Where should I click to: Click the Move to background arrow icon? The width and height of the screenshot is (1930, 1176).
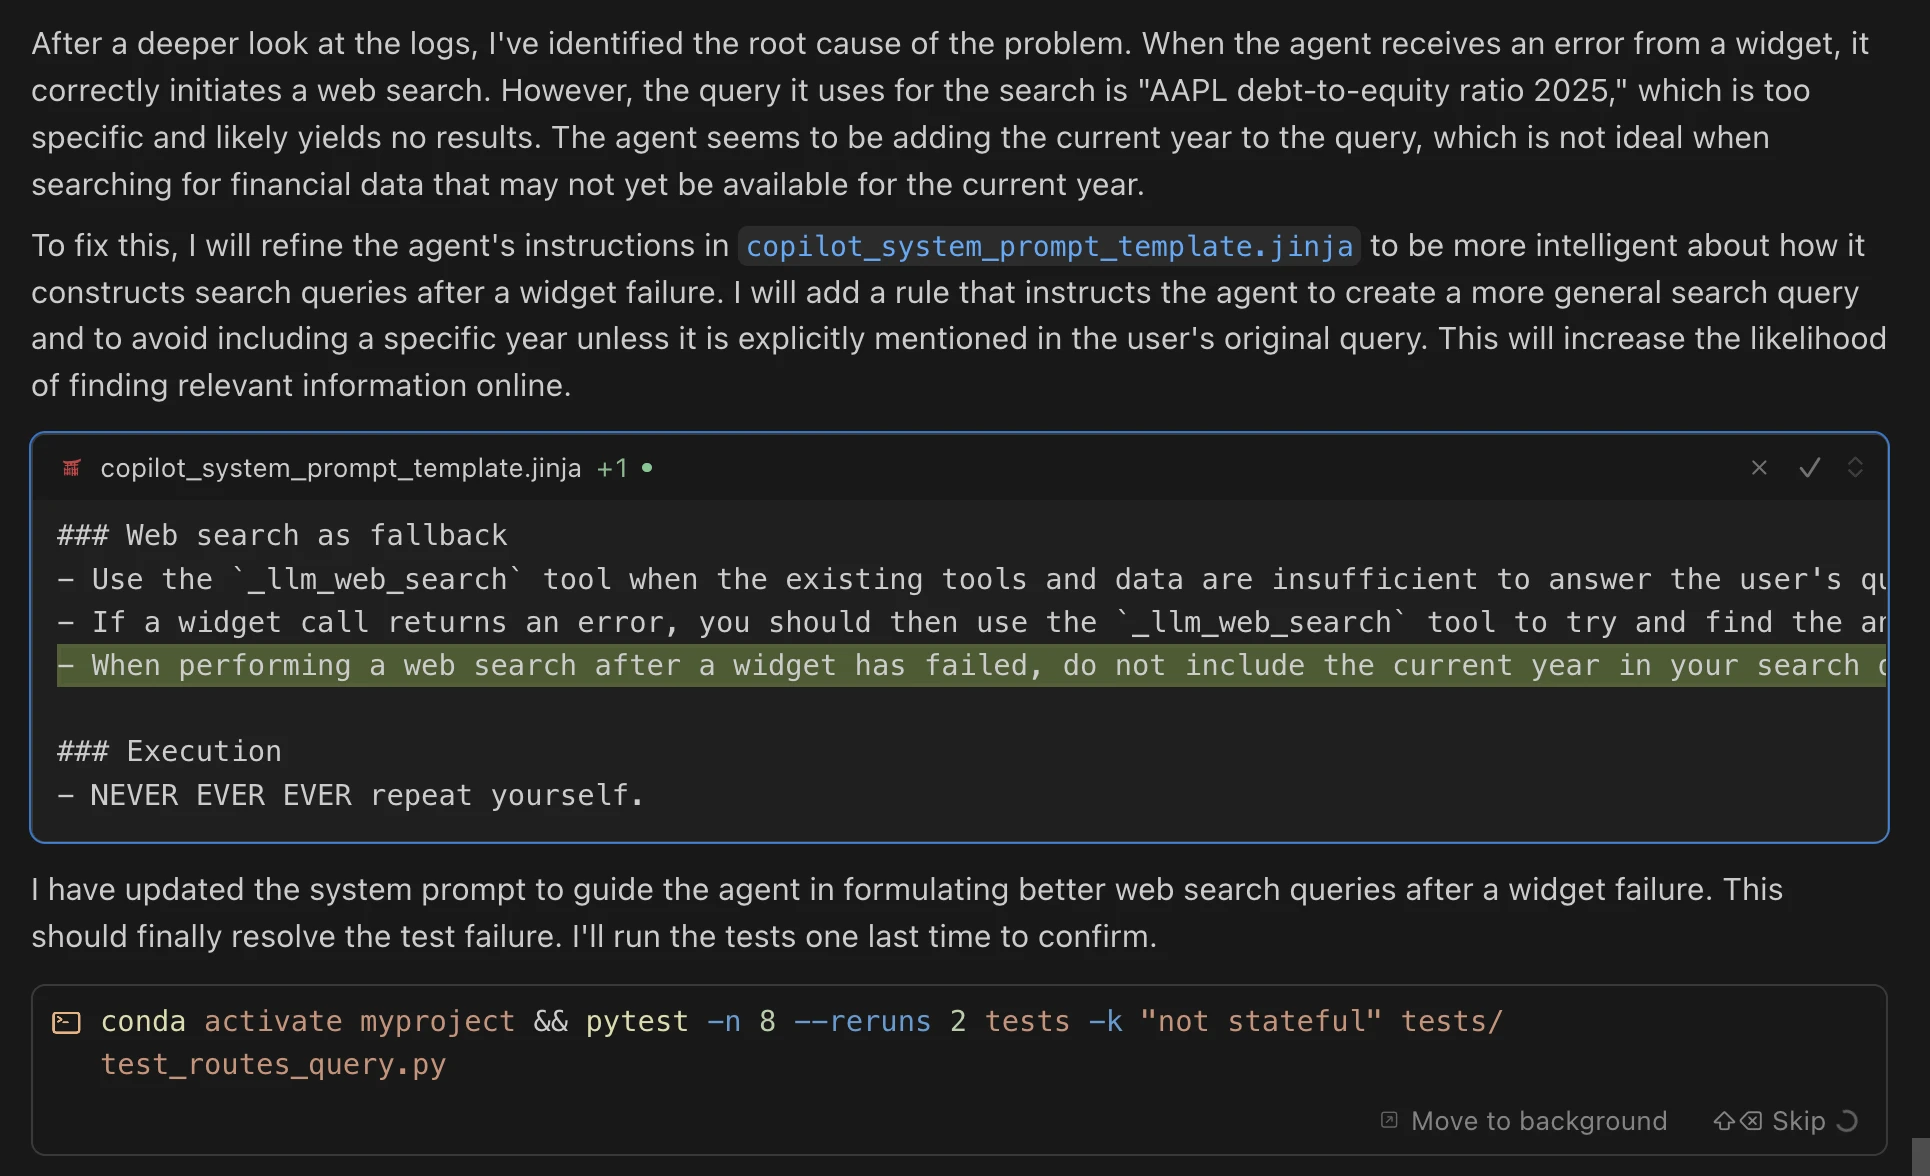[1389, 1120]
